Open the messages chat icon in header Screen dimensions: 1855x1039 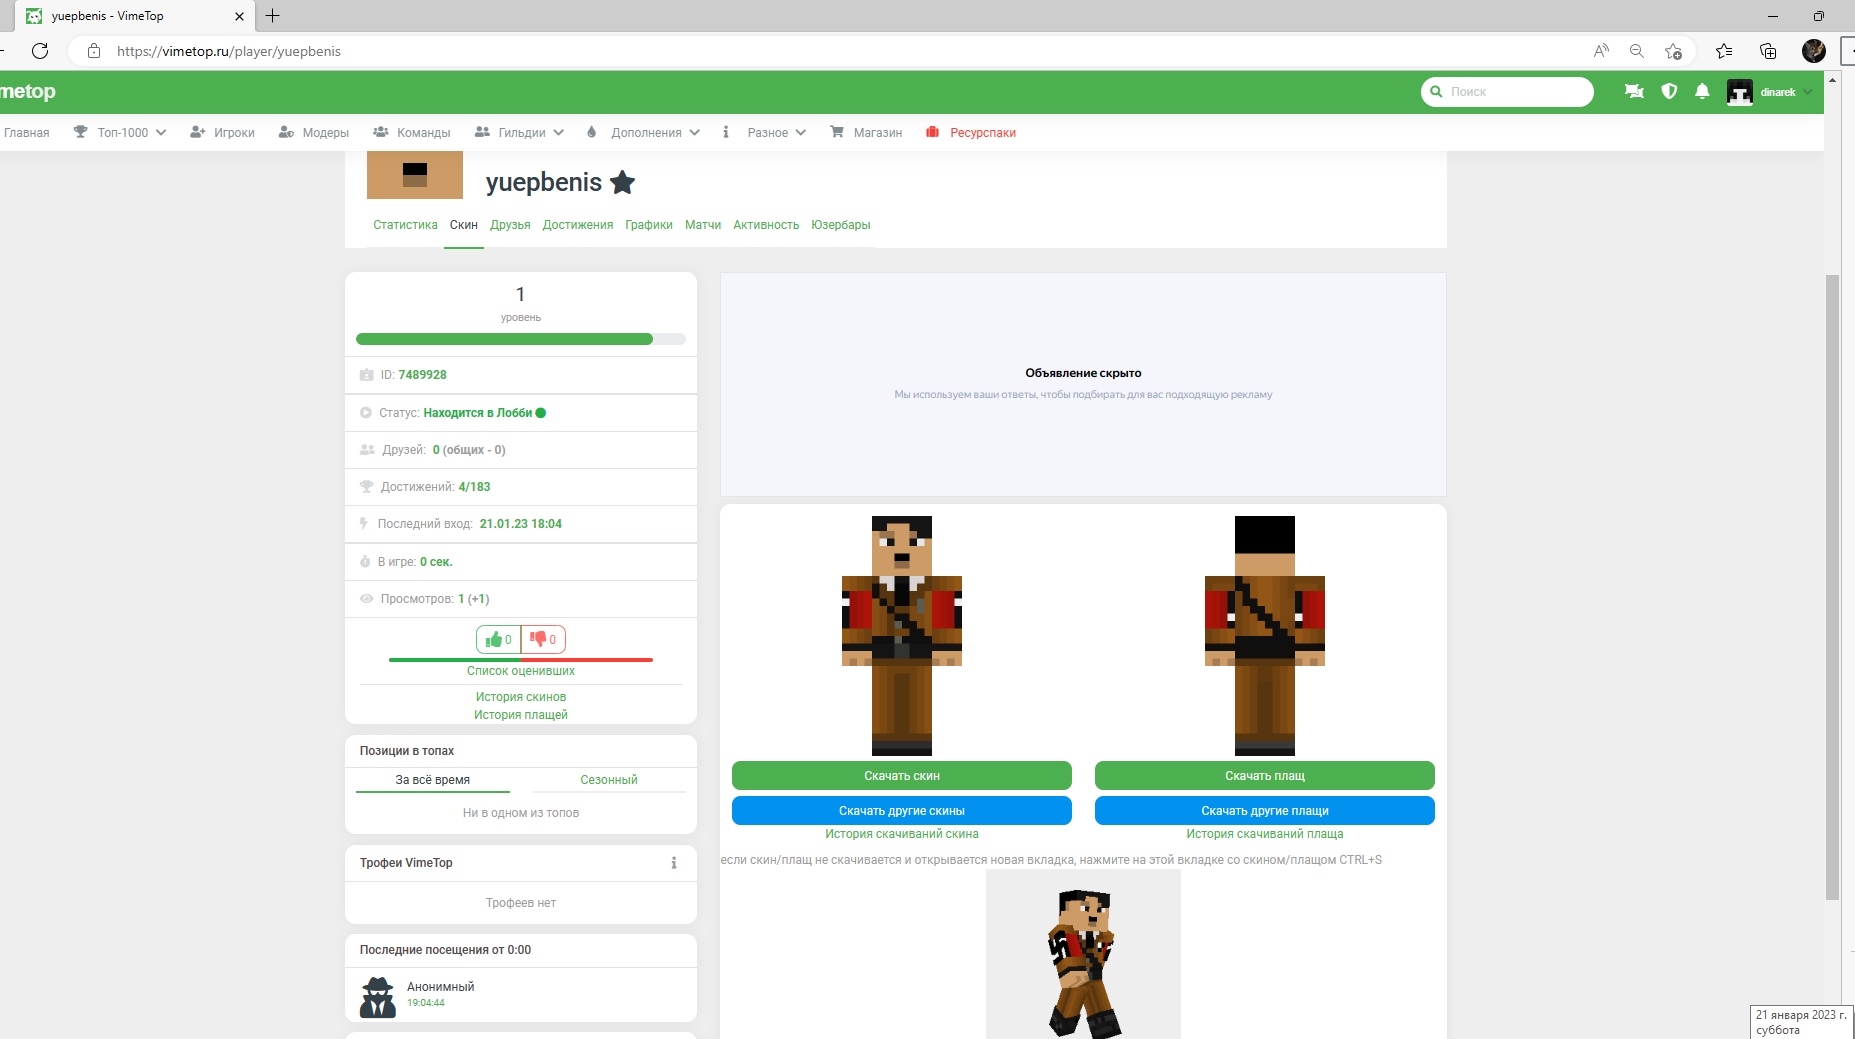point(1634,92)
